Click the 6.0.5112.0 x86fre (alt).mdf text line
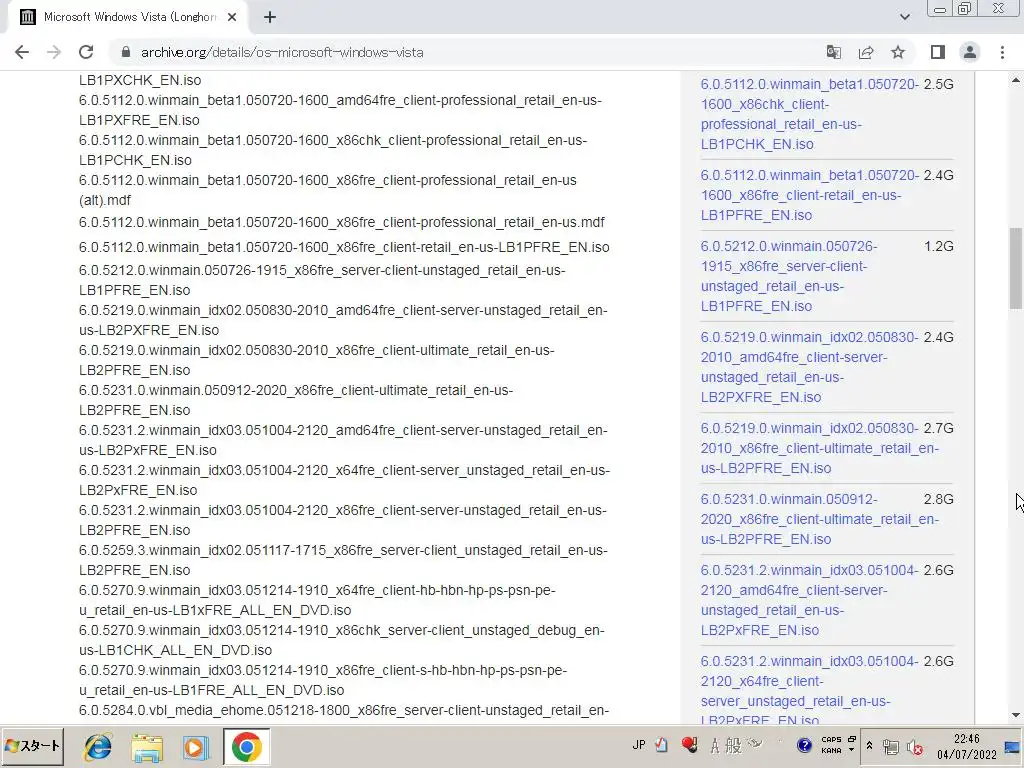The height and width of the screenshot is (768, 1024). [x=328, y=190]
